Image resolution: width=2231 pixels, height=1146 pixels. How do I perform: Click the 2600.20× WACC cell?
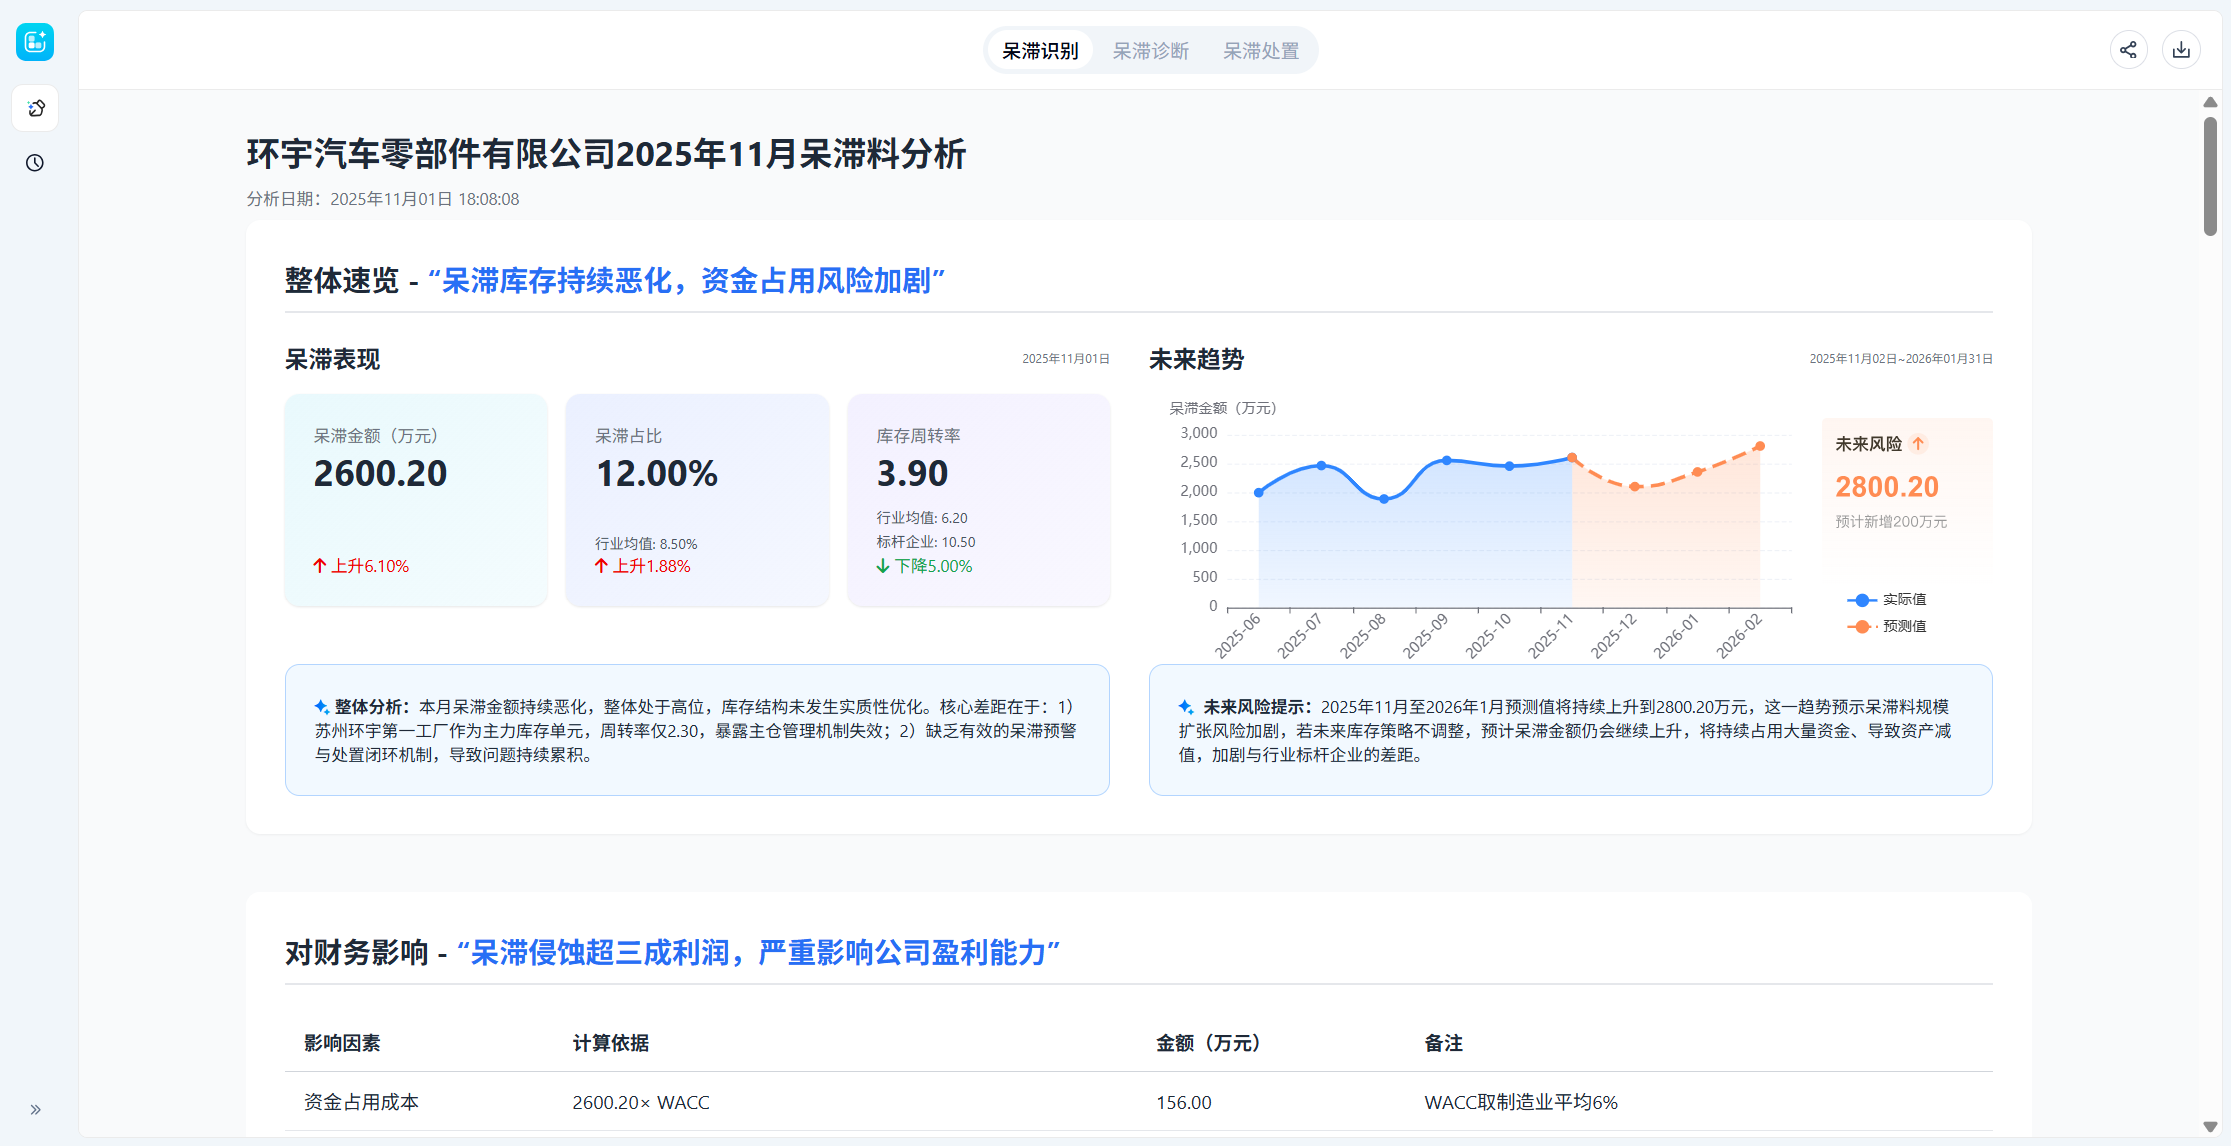coord(641,1102)
